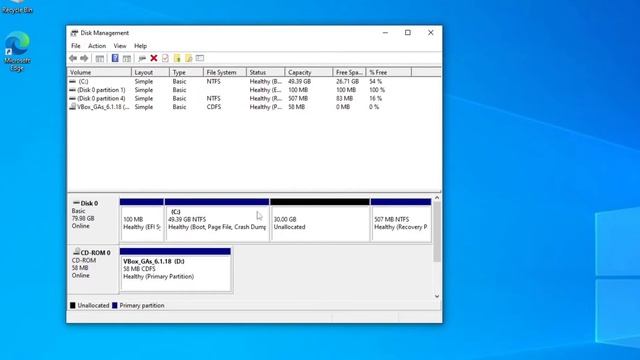The height and width of the screenshot is (360, 640).
Task: Sort by the Volume column header
Action: (x=99, y=72)
